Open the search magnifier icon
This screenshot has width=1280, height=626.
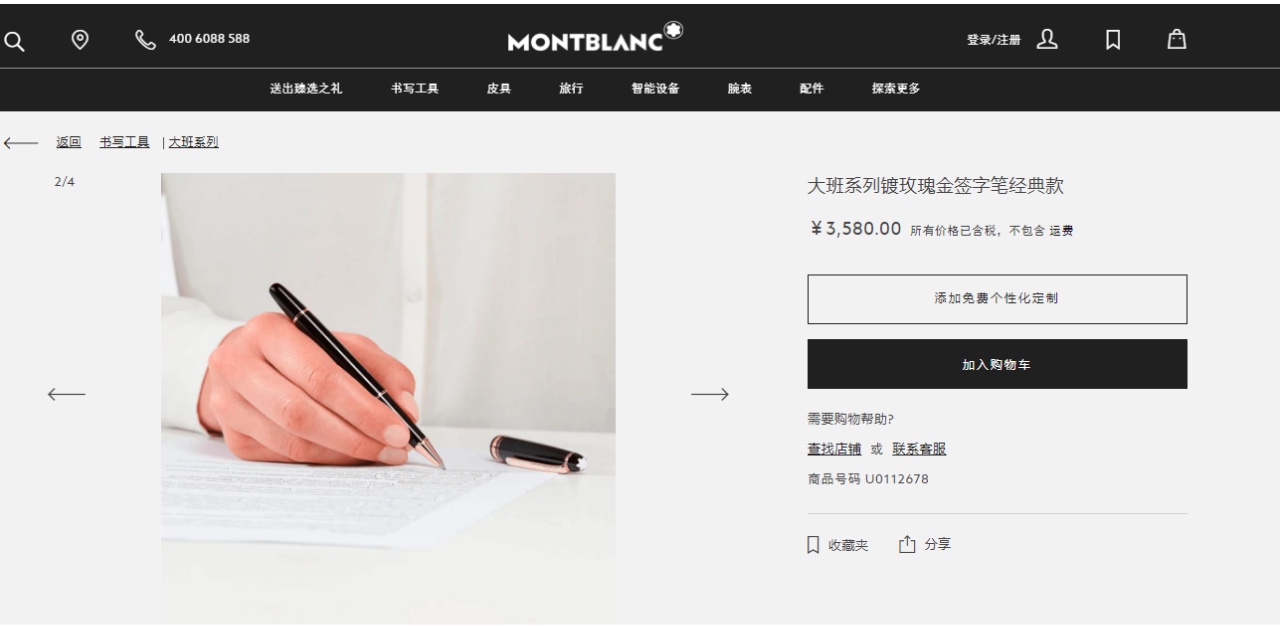13,39
